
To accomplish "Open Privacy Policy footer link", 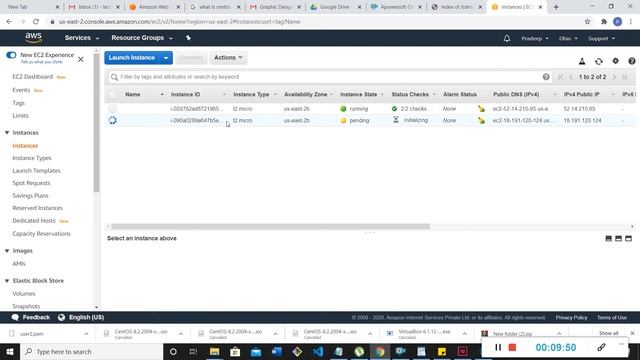I will (571, 318).
